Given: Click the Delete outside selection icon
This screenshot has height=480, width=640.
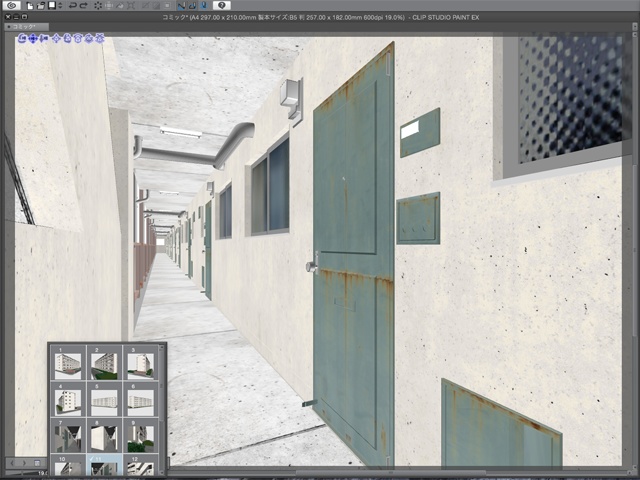Looking at the screenshot, I should pyautogui.click(x=109, y=6).
